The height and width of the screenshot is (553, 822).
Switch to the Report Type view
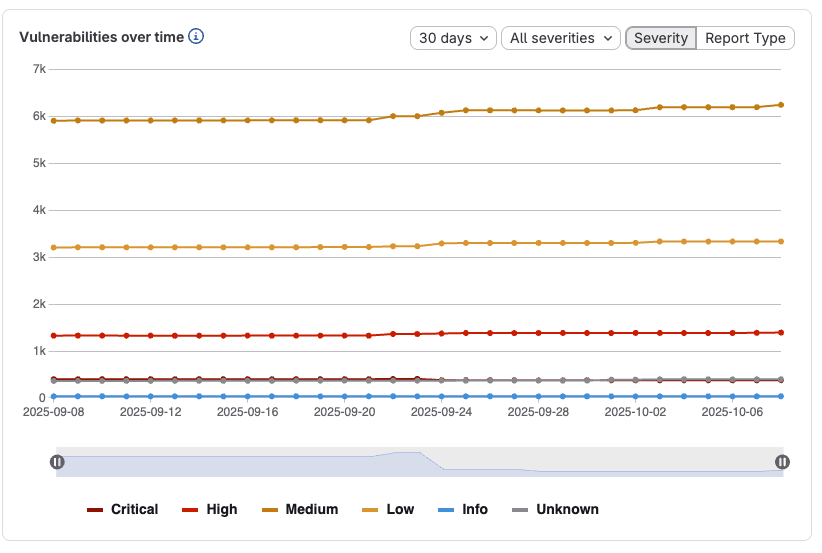pos(745,38)
